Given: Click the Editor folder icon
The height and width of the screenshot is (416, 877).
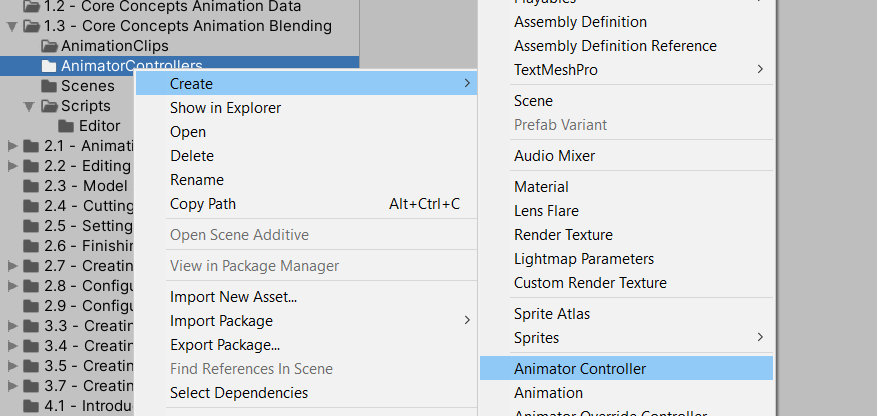Looking at the screenshot, I should (x=67, y=126).
